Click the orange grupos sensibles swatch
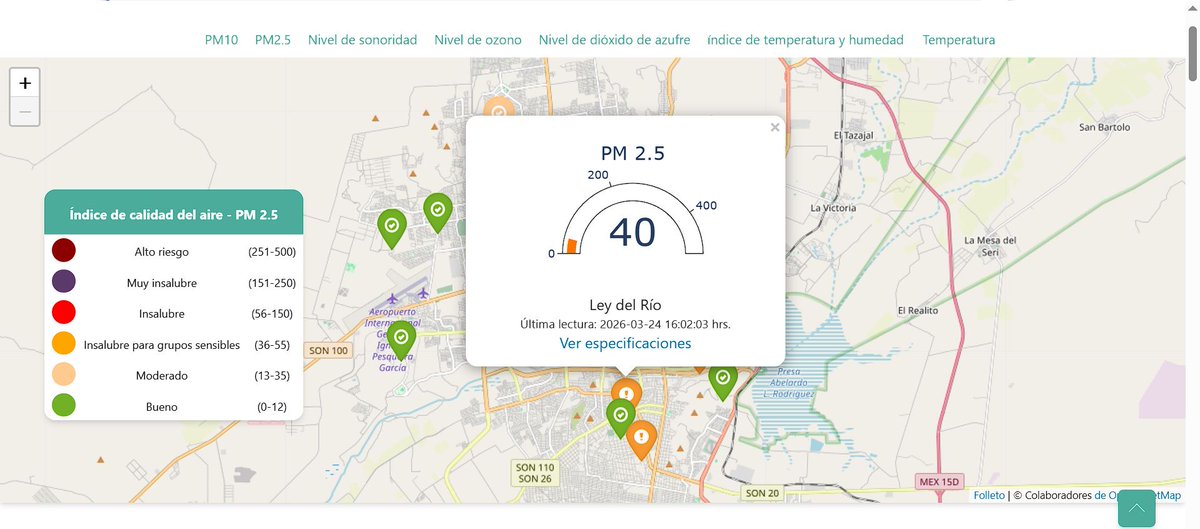1200x529 pixels. (x=64, y=344)
